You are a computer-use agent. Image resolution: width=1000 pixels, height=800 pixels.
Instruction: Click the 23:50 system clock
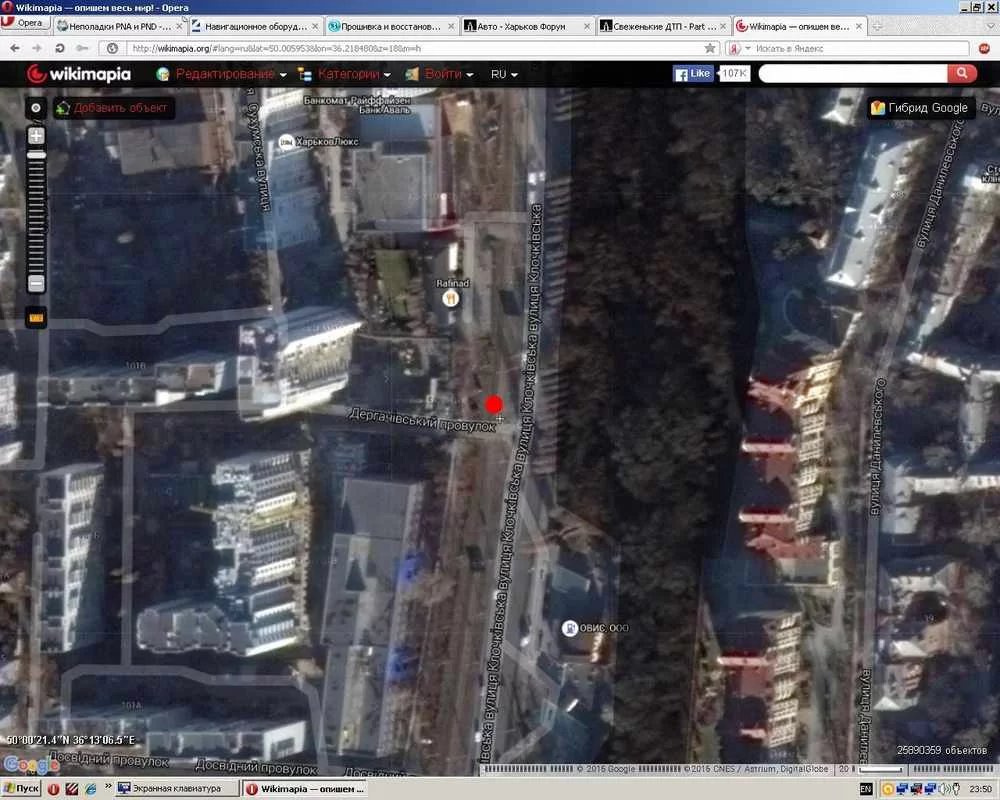pos(980,789)
